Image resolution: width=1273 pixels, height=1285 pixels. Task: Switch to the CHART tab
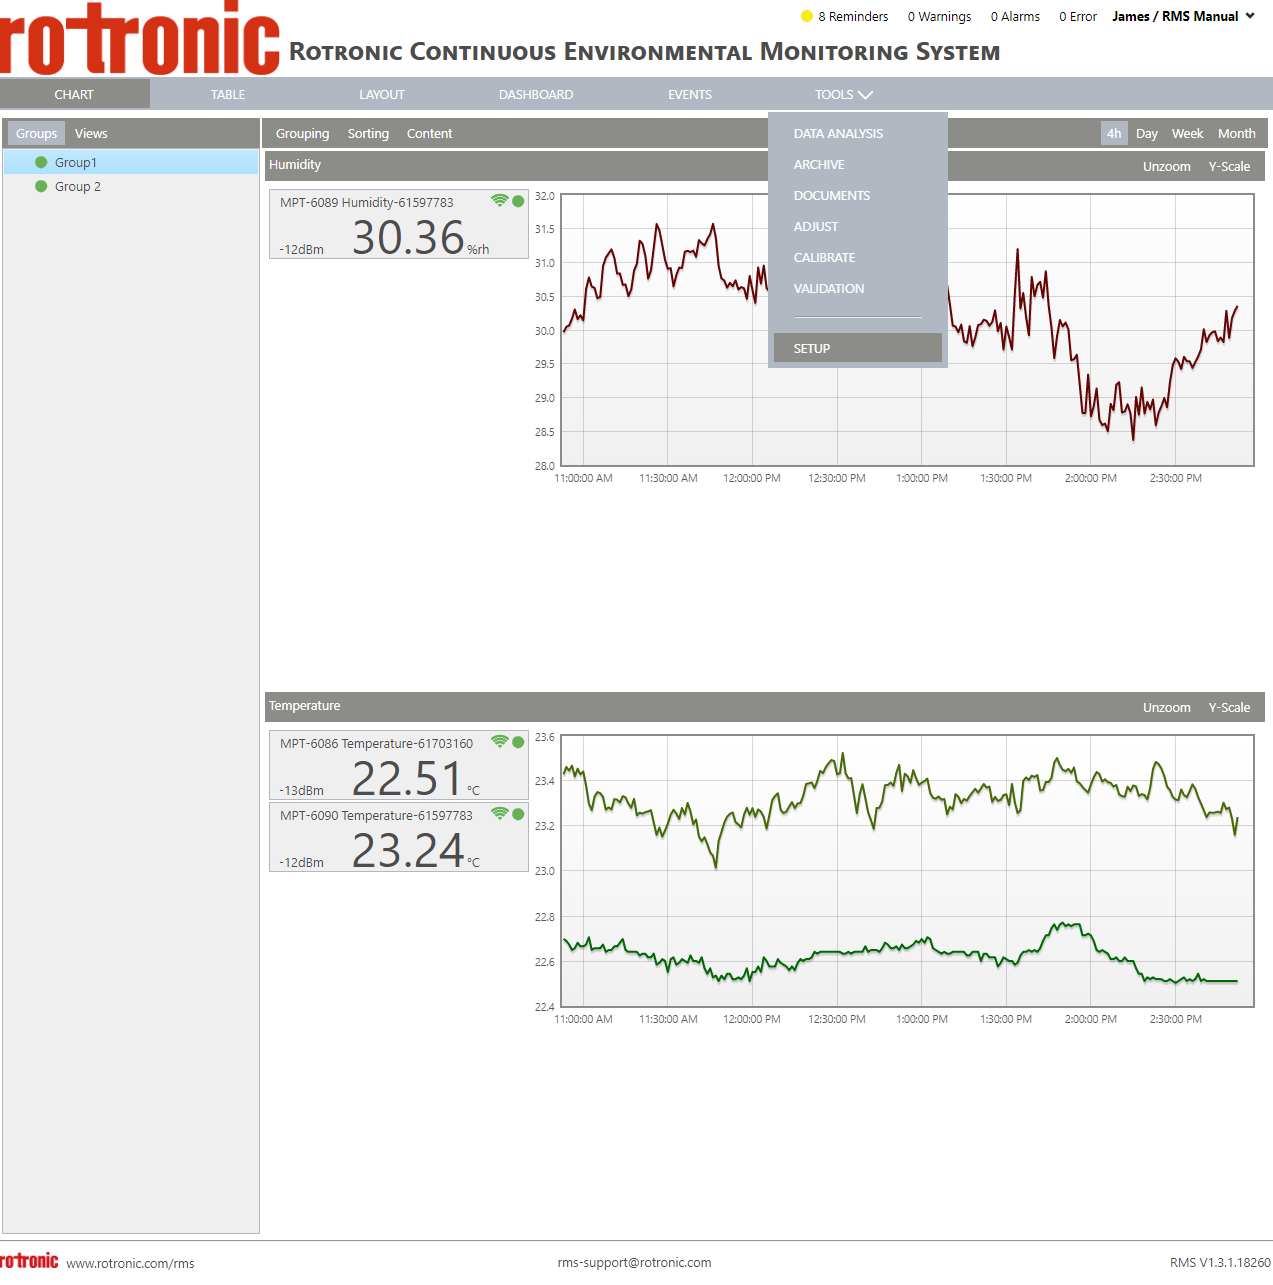[74, 94]
